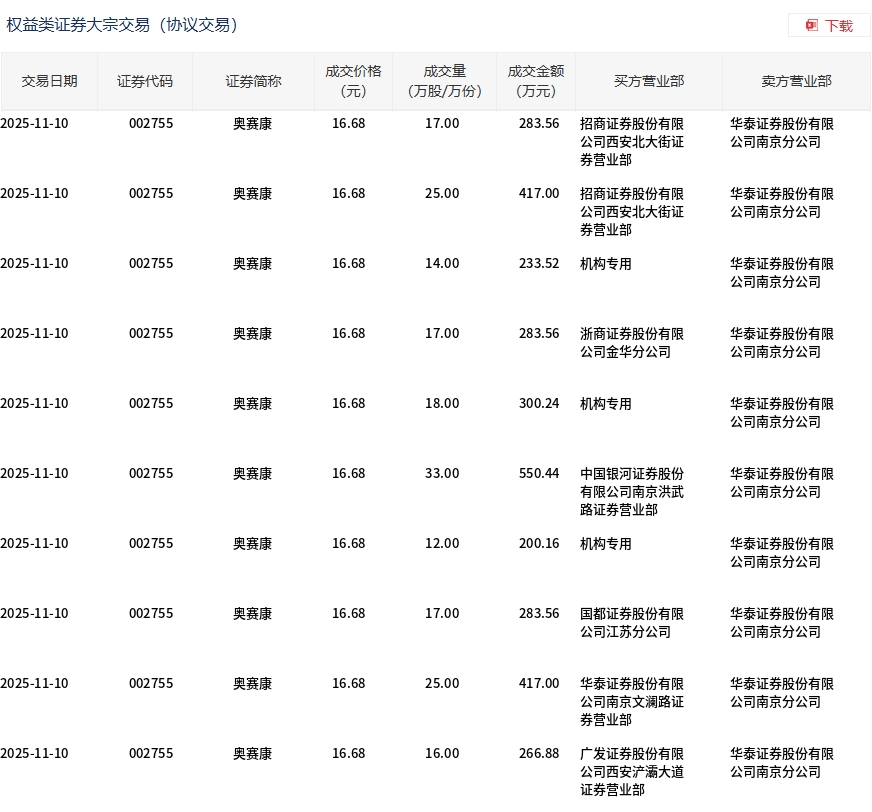Select the 浙商证券 金华分公司 buyer cell
This screenshot has height=812, width=872.
[632, 343]
